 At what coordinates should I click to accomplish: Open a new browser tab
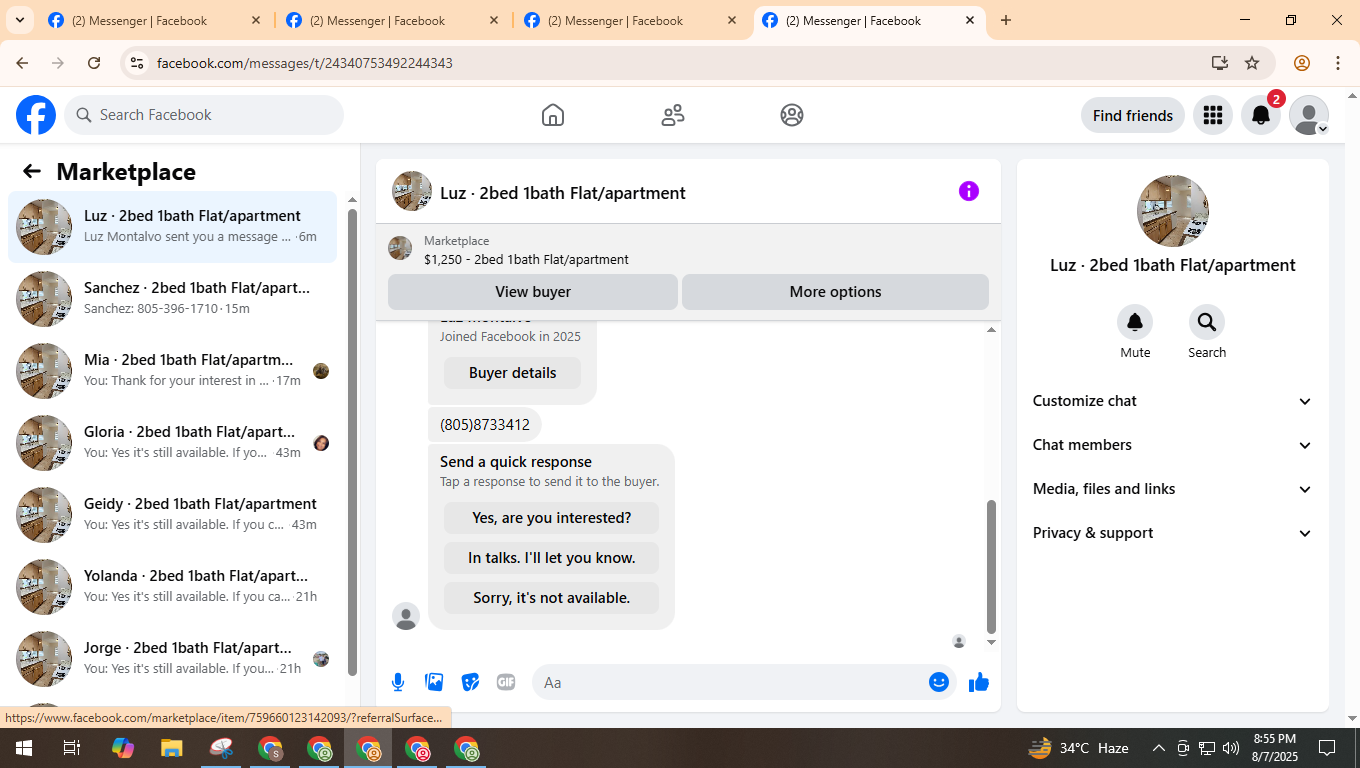coord(1006,20)
